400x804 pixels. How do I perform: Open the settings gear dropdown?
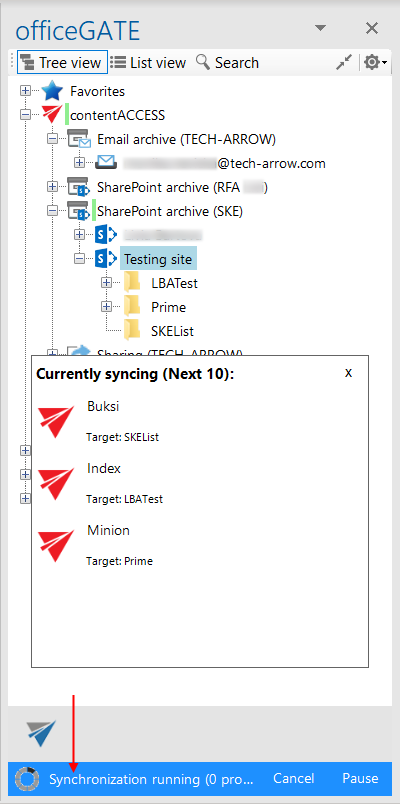(375, 63)
